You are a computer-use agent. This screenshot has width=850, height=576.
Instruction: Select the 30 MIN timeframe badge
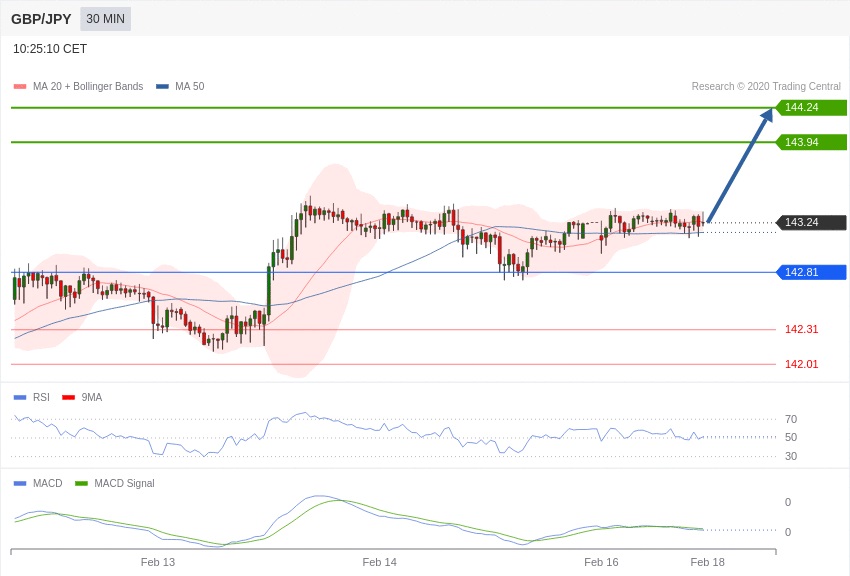(x=105, y=19)
